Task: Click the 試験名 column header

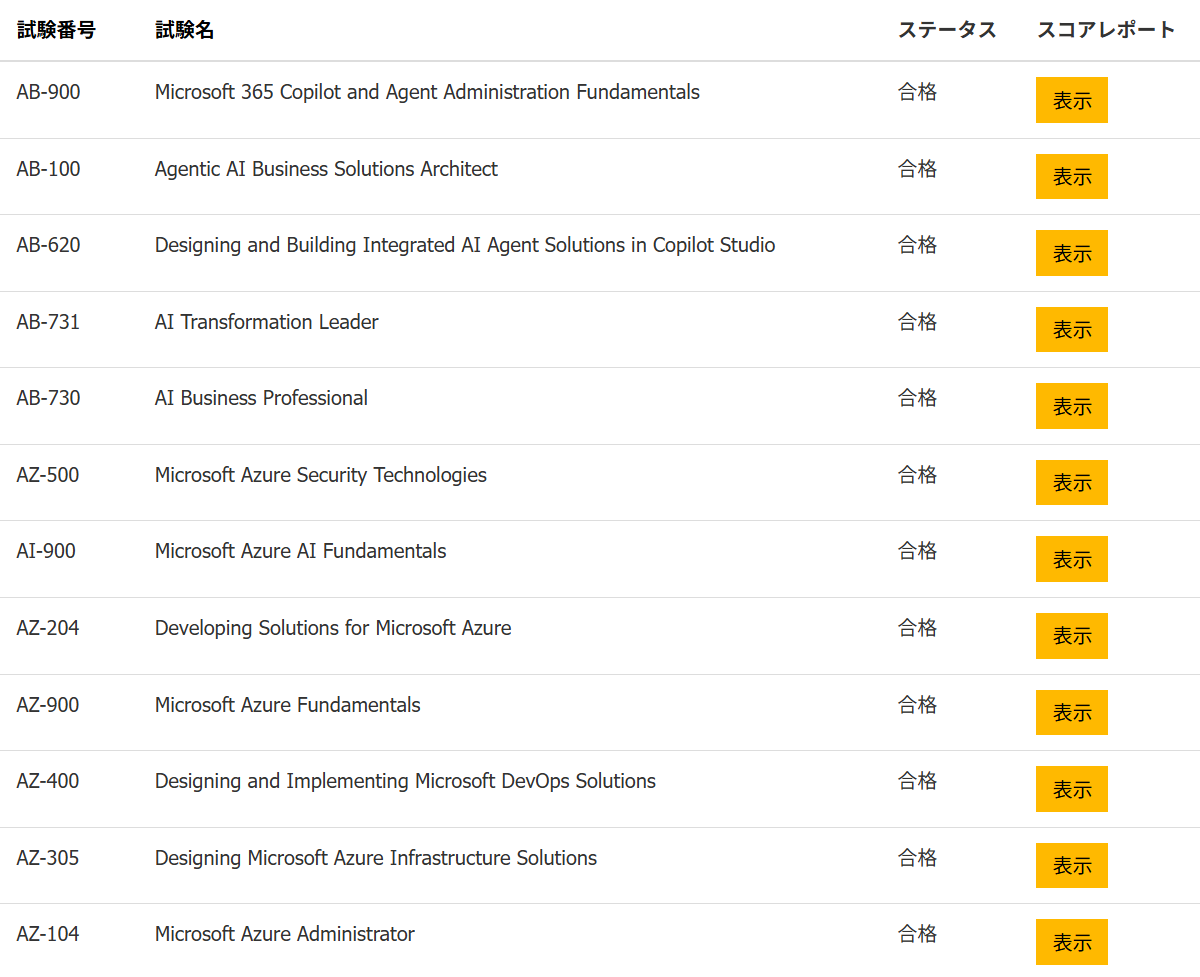Action: point(185,30)
